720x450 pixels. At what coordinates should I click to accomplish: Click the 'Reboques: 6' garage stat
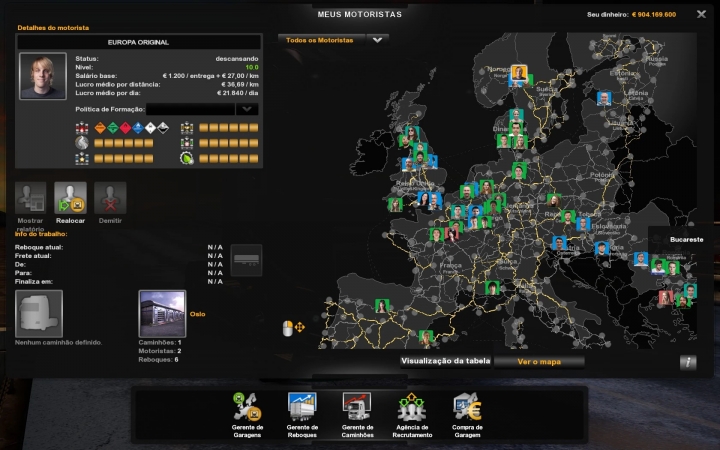158,360
